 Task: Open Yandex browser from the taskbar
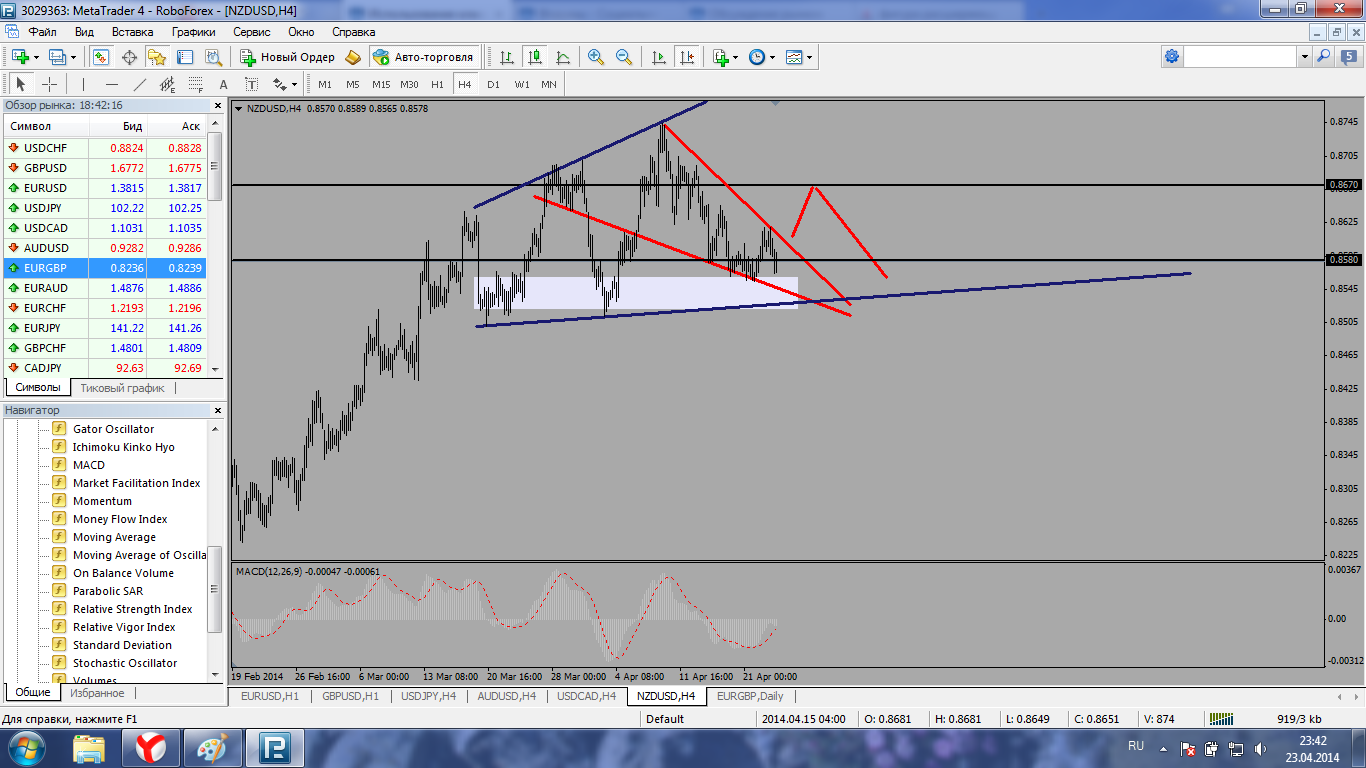(151, 747)
